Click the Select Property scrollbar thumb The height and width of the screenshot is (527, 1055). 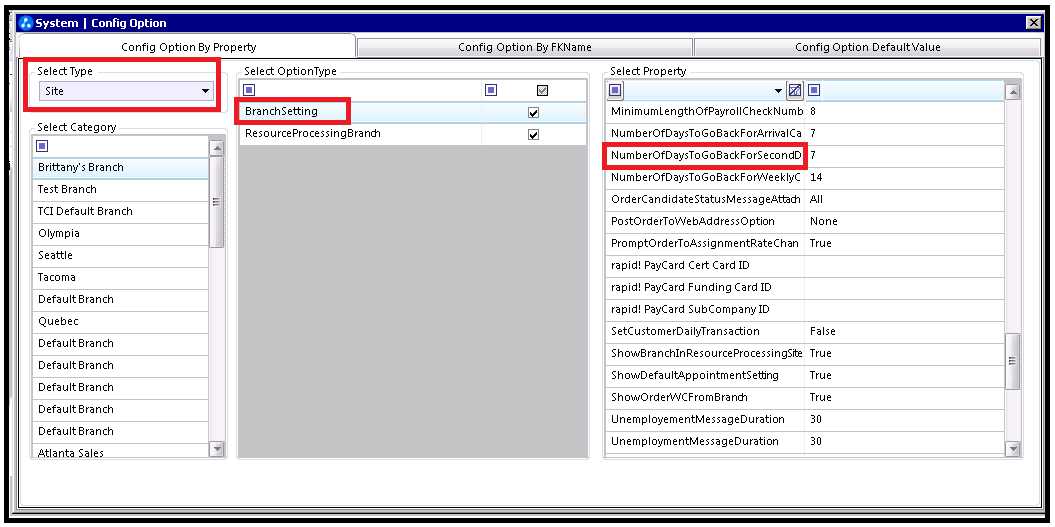coord(1012,361)
